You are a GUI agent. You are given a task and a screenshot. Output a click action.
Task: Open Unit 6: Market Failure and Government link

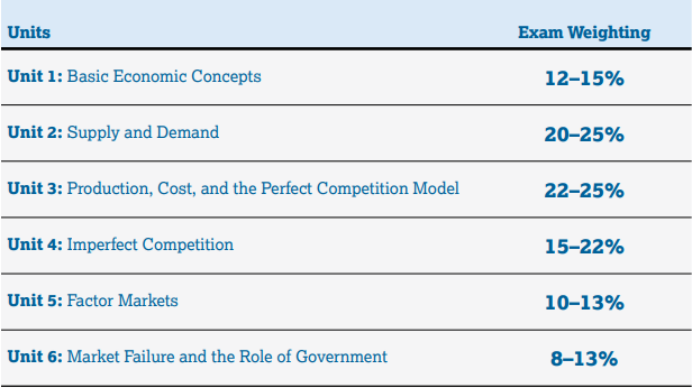(197, 357)
